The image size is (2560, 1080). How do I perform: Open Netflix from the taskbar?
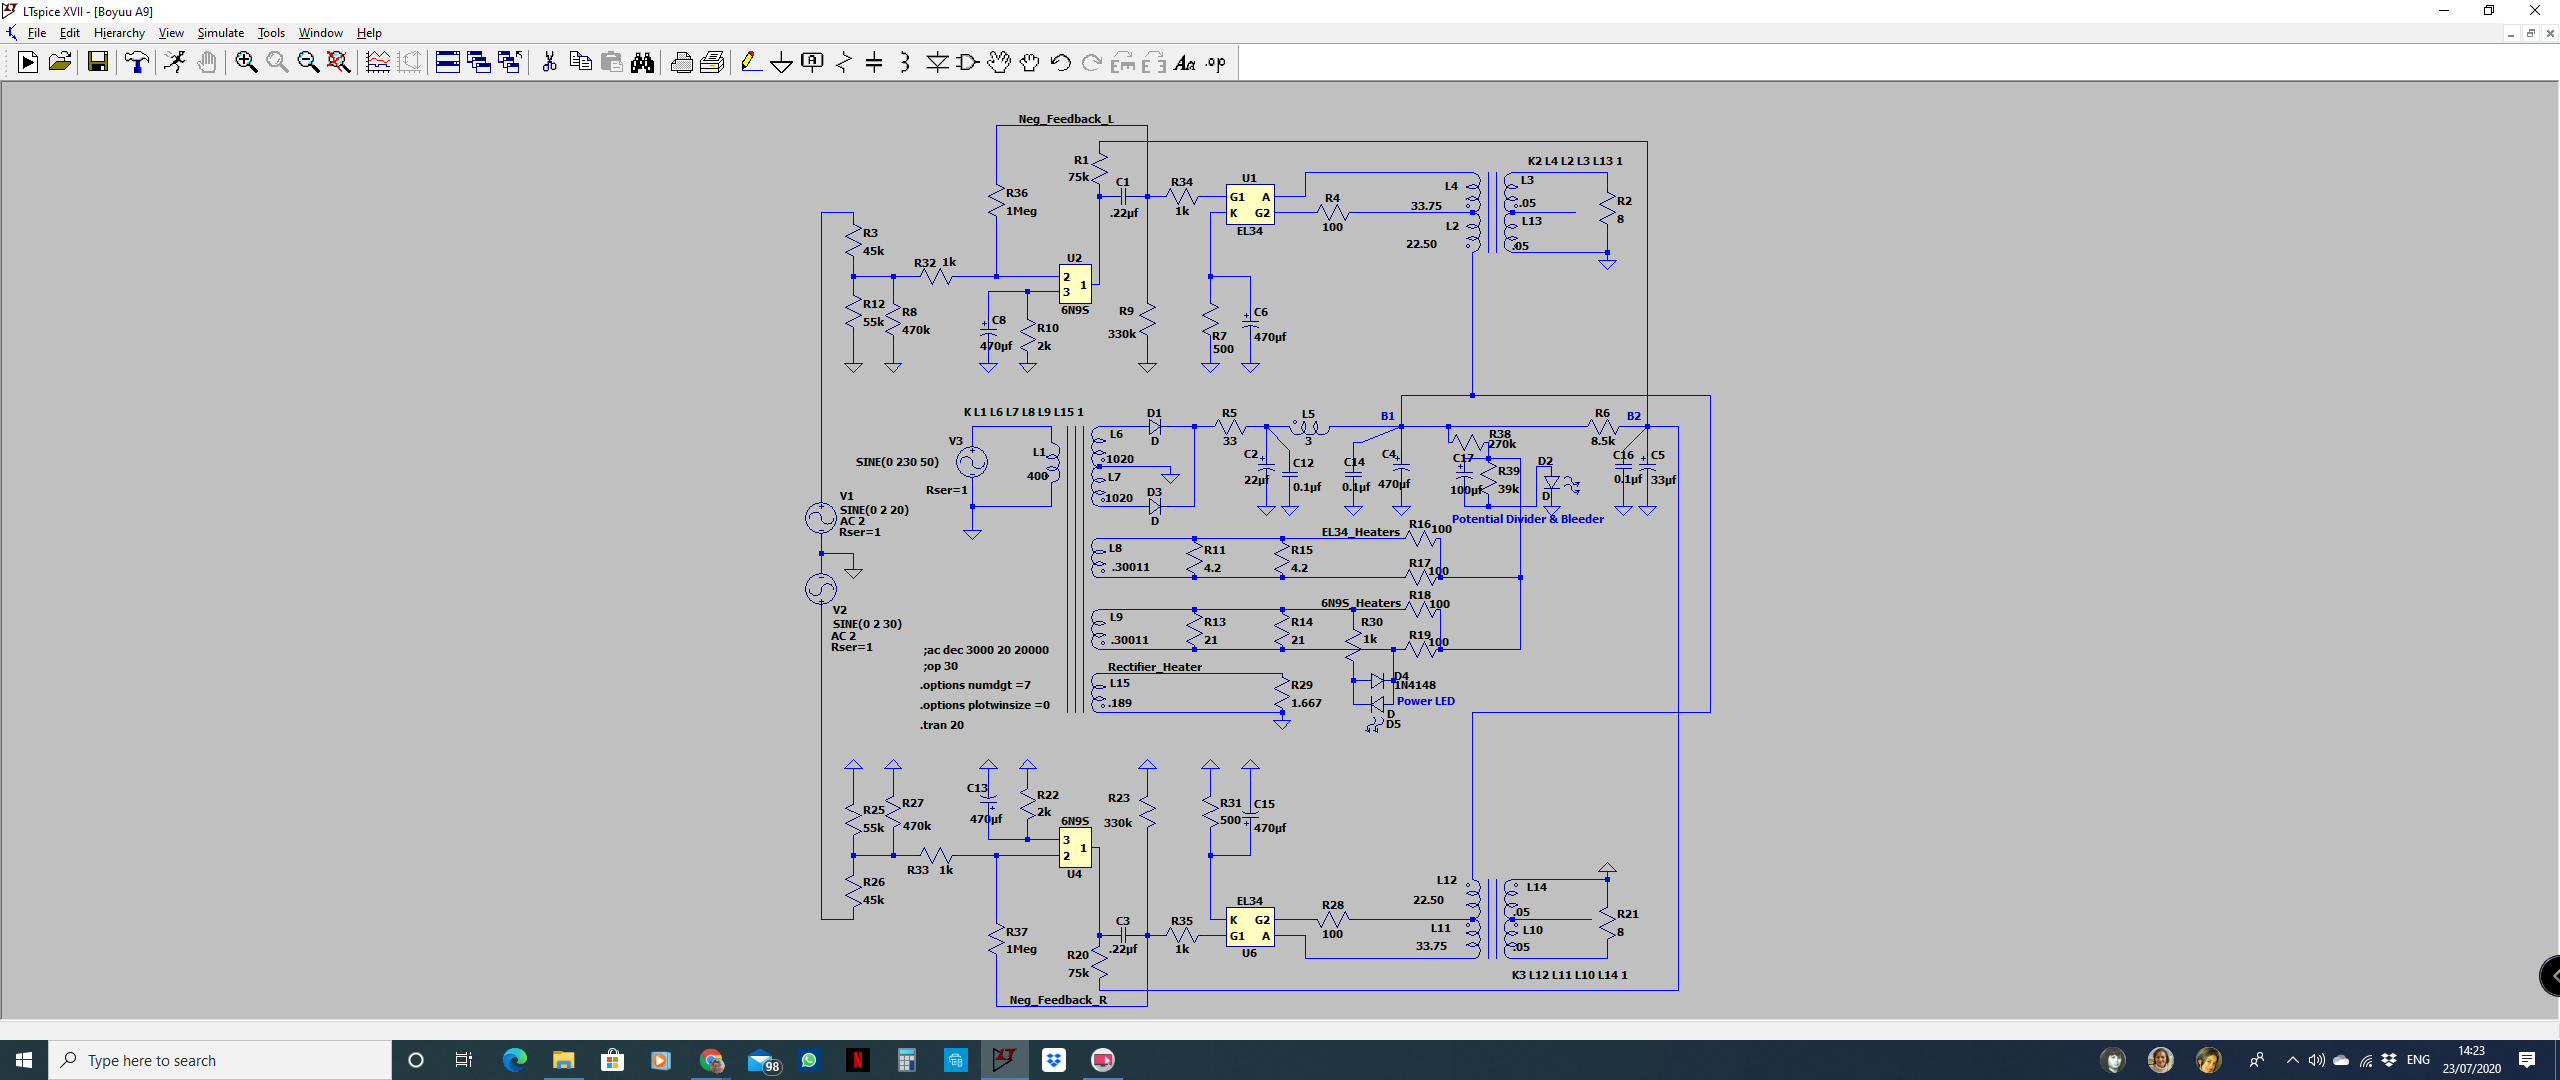point(857,1060)
